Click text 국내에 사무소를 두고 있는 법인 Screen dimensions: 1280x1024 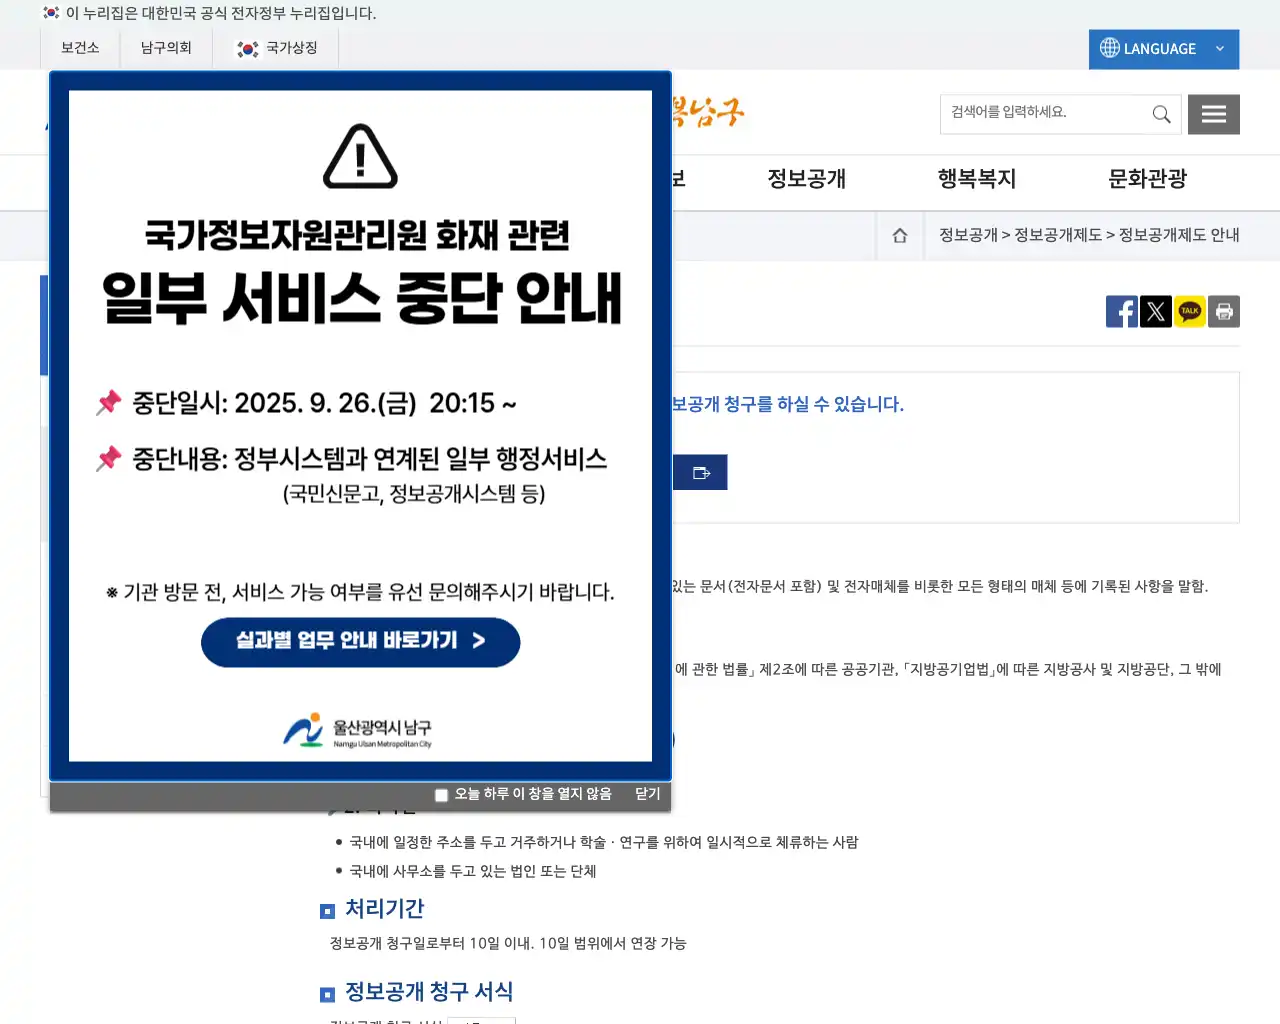point(473,871)
